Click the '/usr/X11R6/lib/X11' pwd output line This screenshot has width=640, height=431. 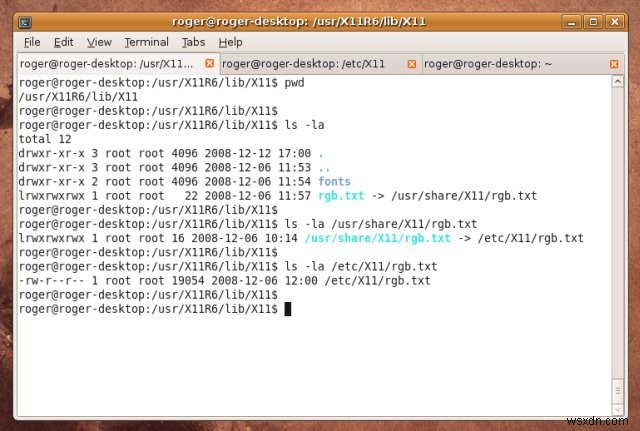coord(78,97)
